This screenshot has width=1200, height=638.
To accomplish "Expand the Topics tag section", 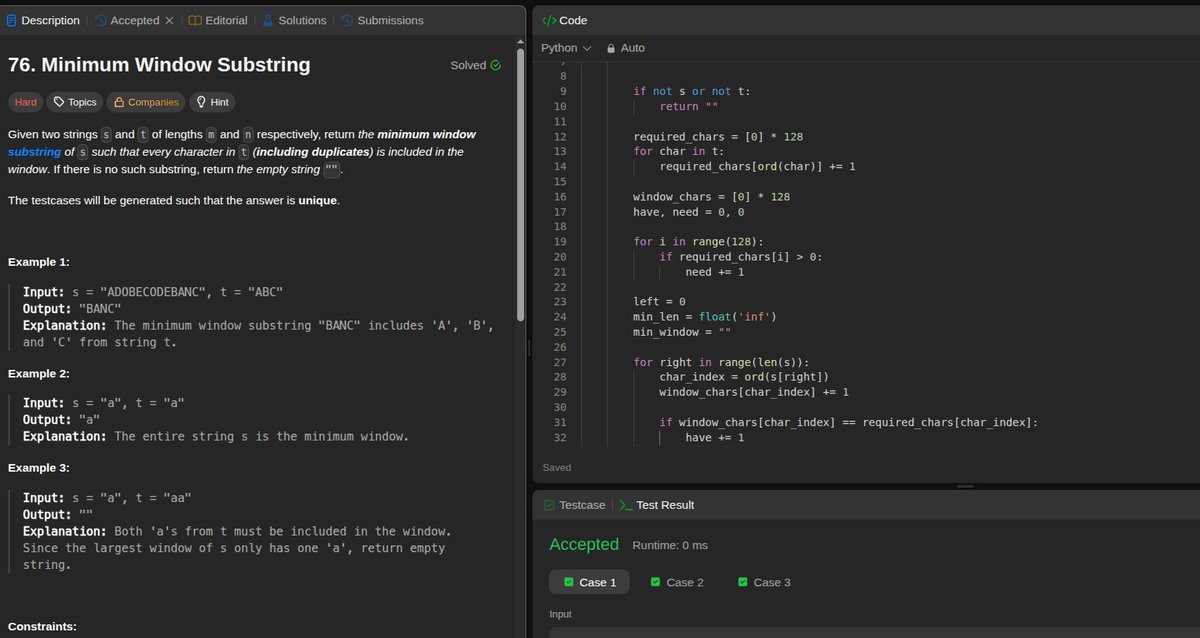I will pyautogui.click(x=75, y=102).
